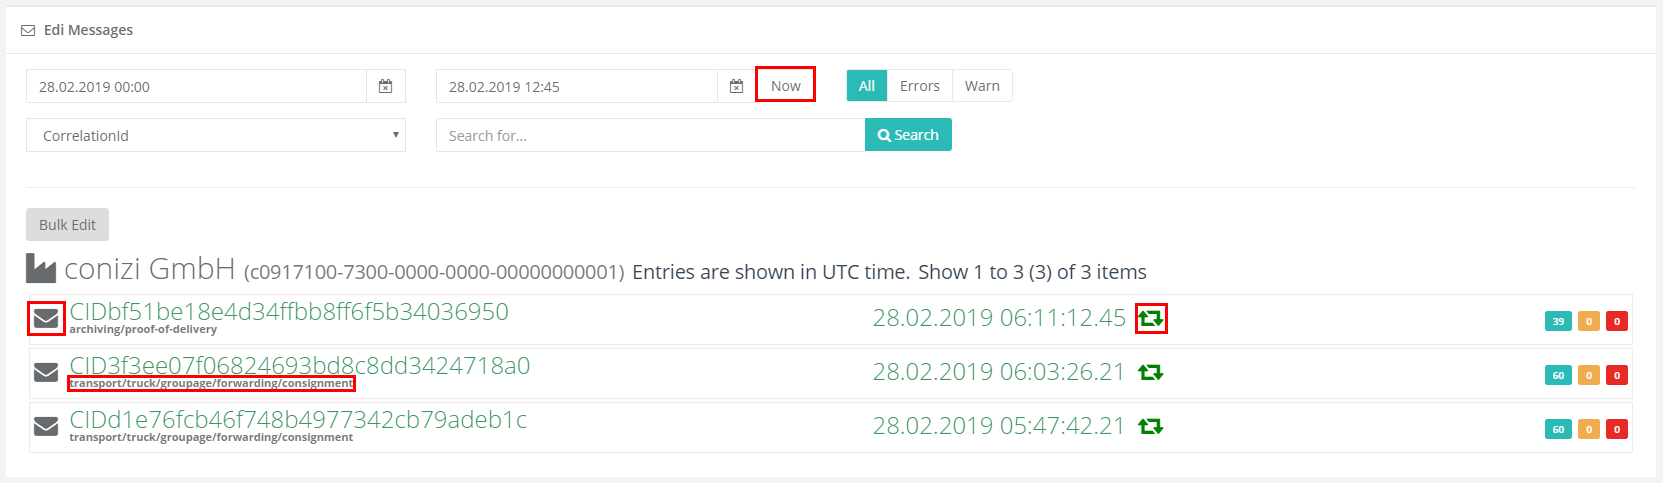Click envelope icon for archiving/proof-of-delivery message
1663x483 pixels.
(x=46, y=319)
